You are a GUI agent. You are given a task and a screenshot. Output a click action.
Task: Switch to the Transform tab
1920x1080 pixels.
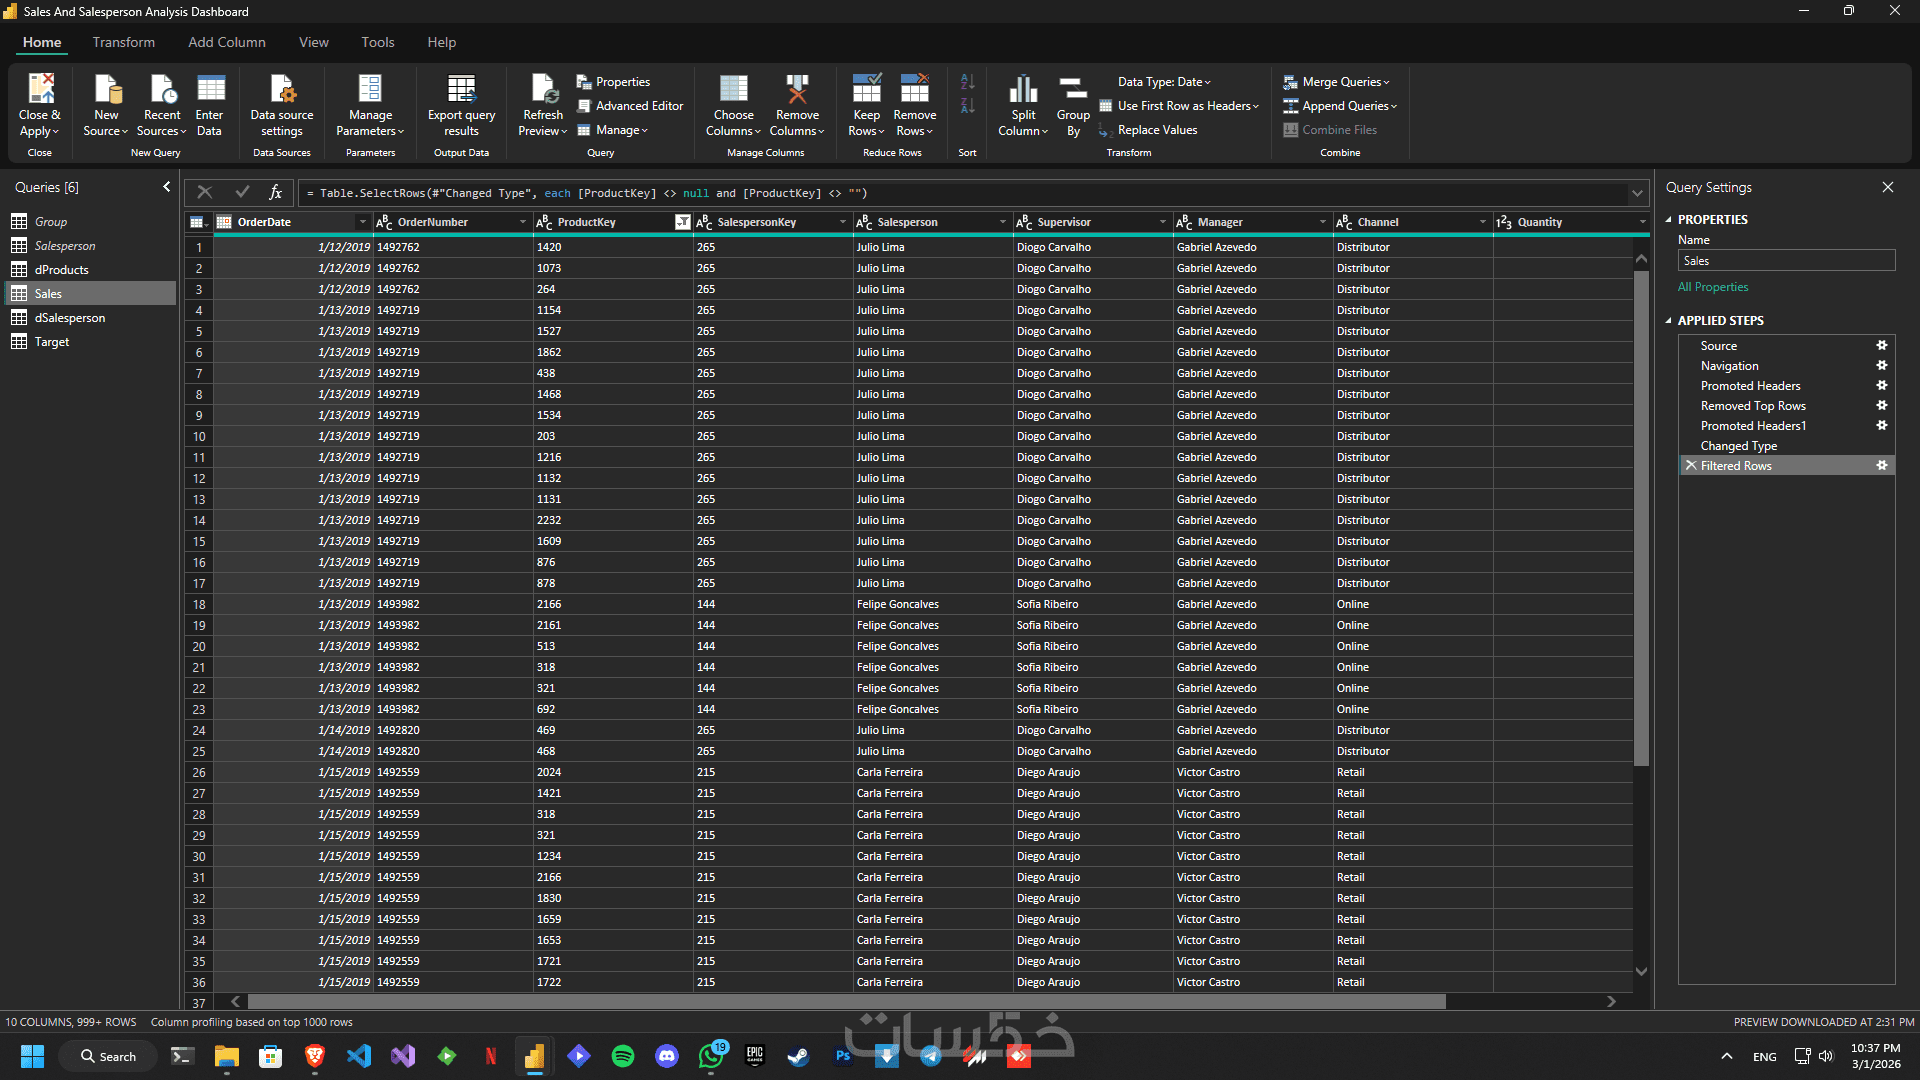(x=124, y=42)
